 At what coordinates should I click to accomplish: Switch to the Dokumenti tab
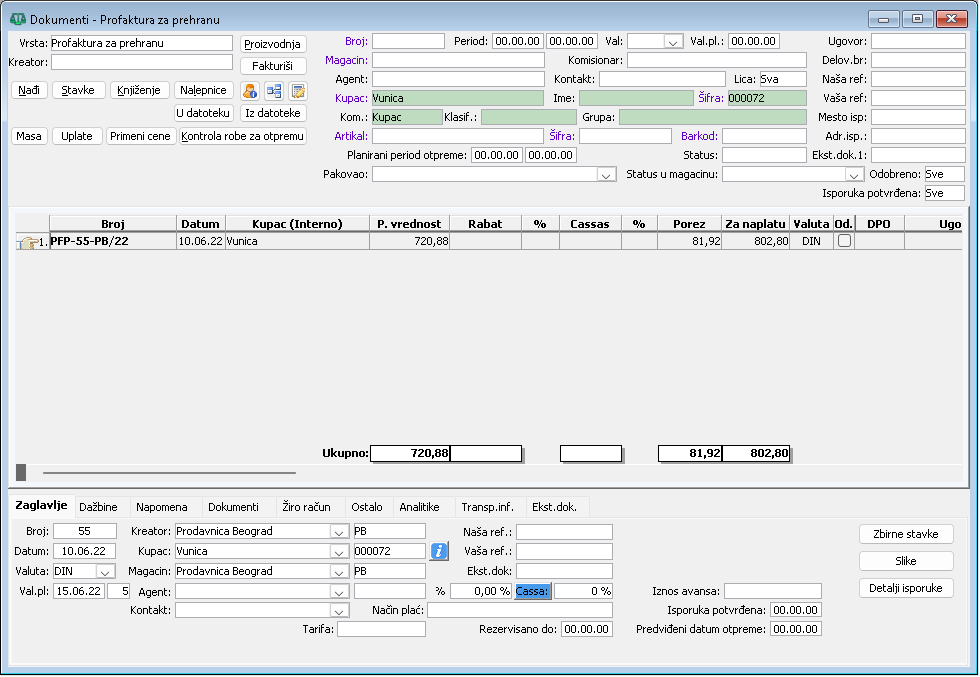coord(233,507)
